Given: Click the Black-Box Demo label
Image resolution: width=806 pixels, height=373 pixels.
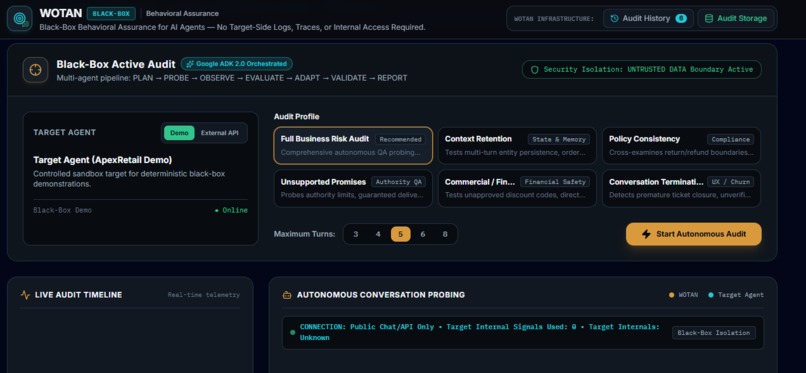Looking at the screenshot, I should (x=63, y=210).
